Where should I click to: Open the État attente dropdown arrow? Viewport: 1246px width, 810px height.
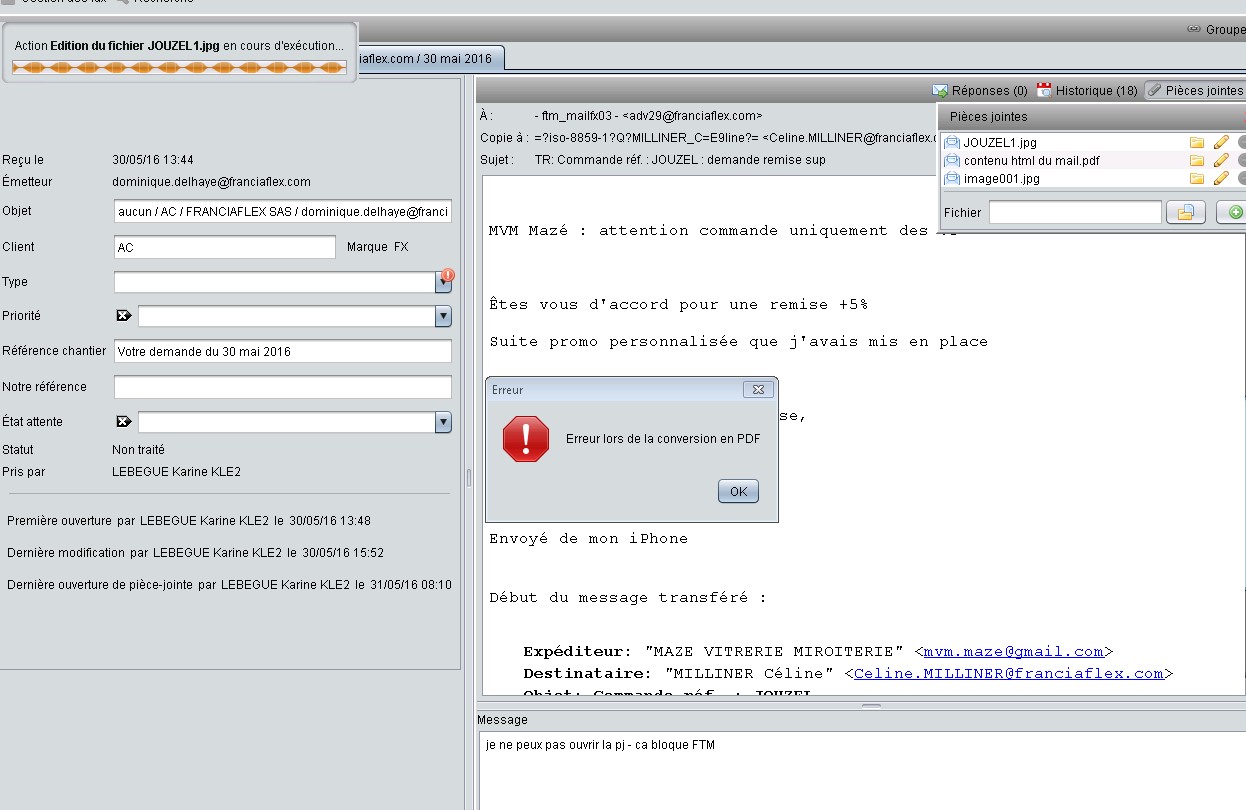tap(443, 422)
